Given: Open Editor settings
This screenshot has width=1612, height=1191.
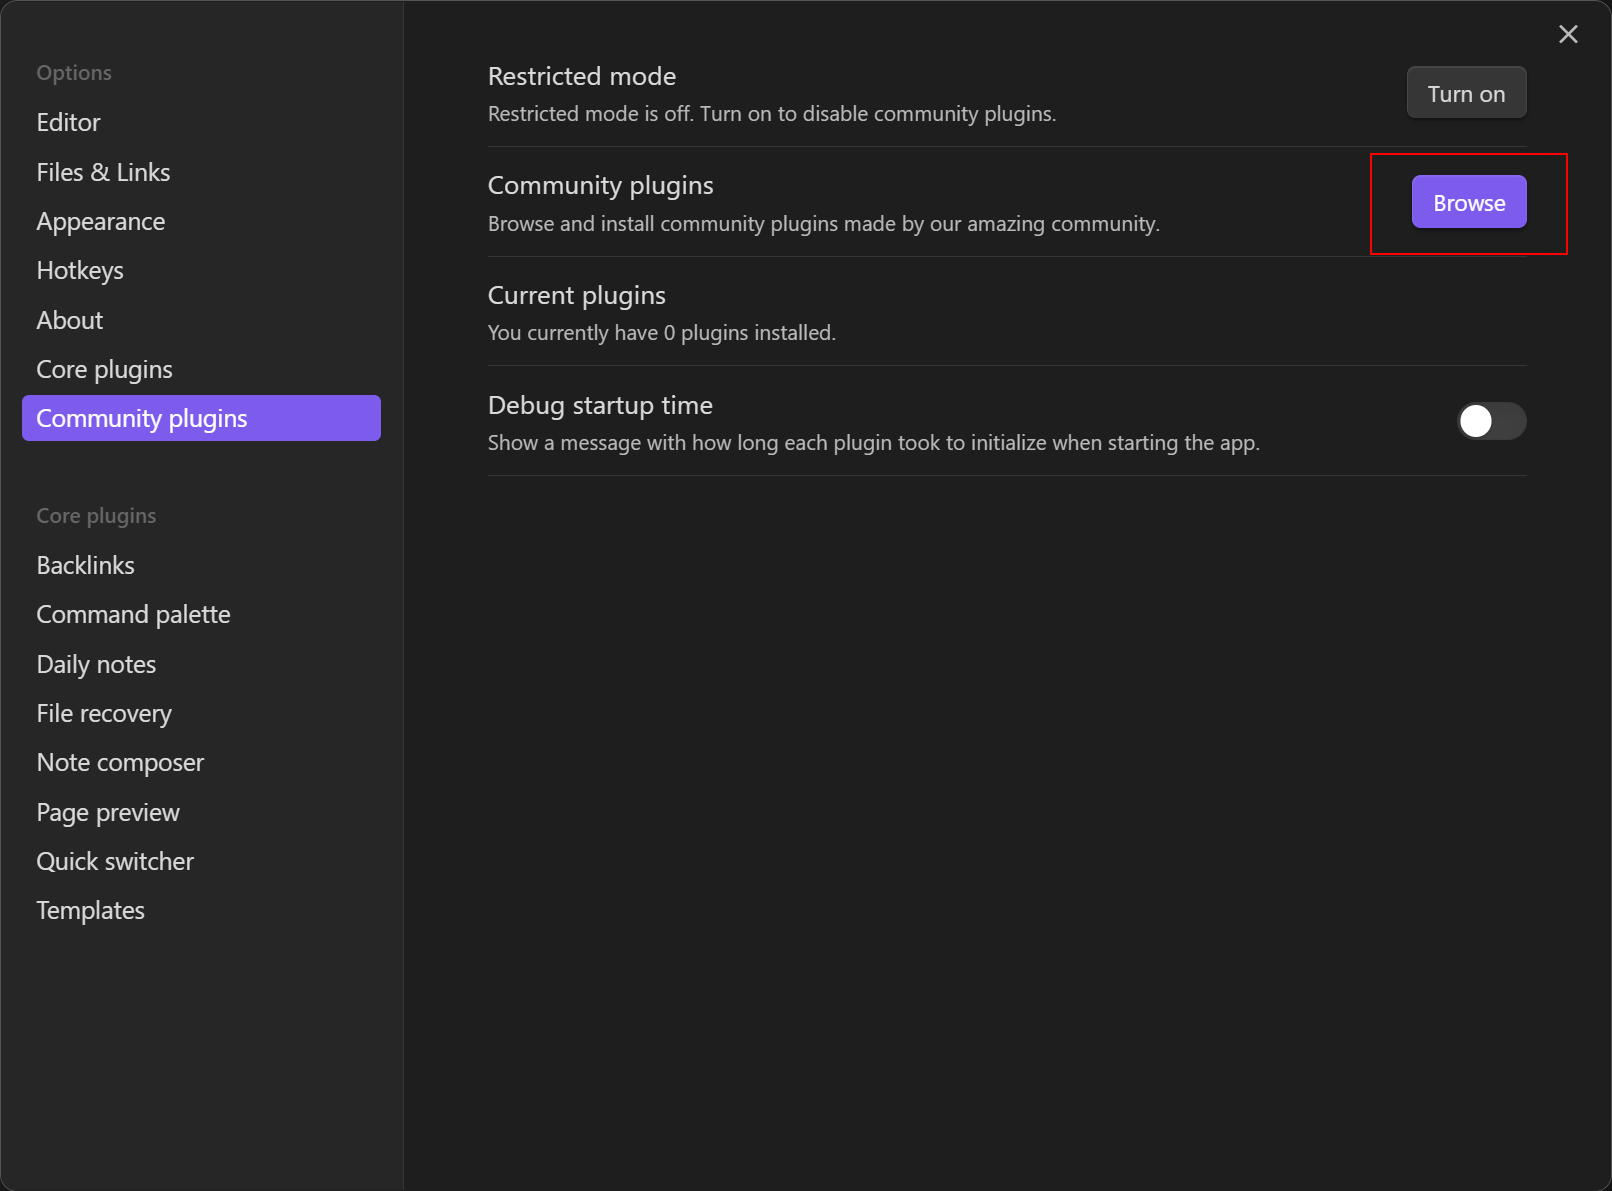Looking at the screenshot, I should [x=201, y=122].
